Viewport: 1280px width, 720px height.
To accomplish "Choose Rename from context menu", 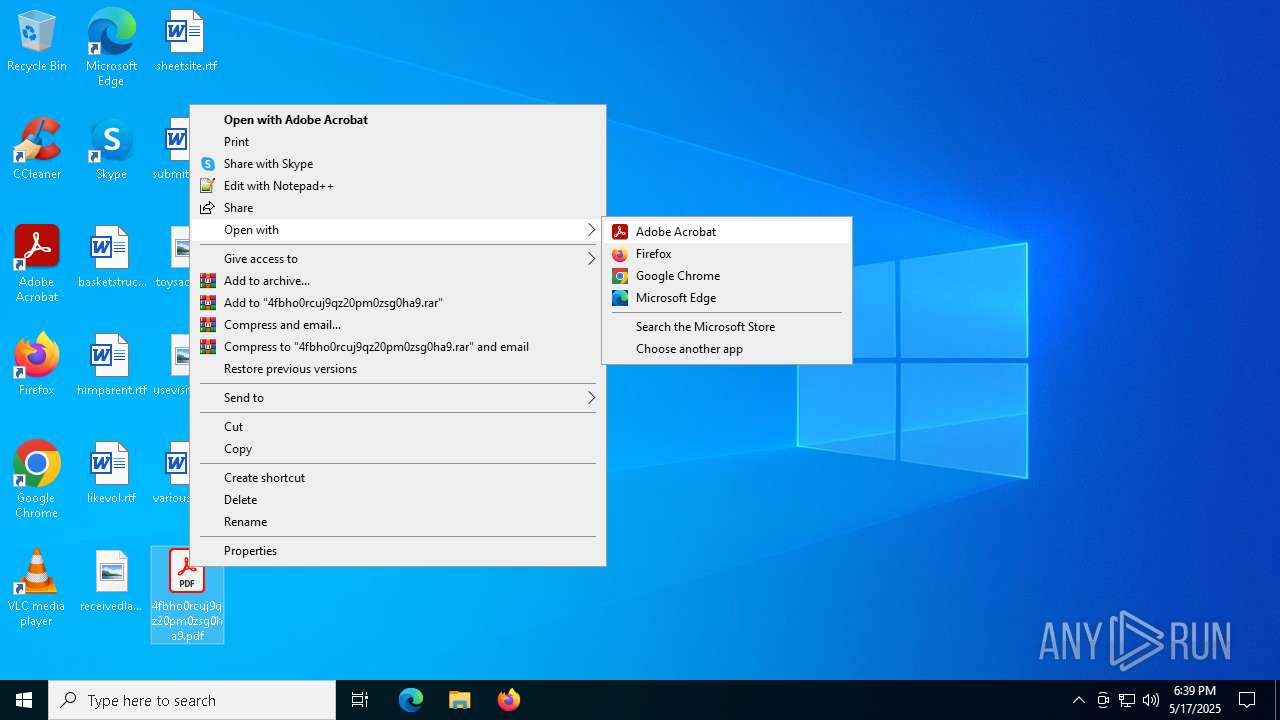I will 398,522.
